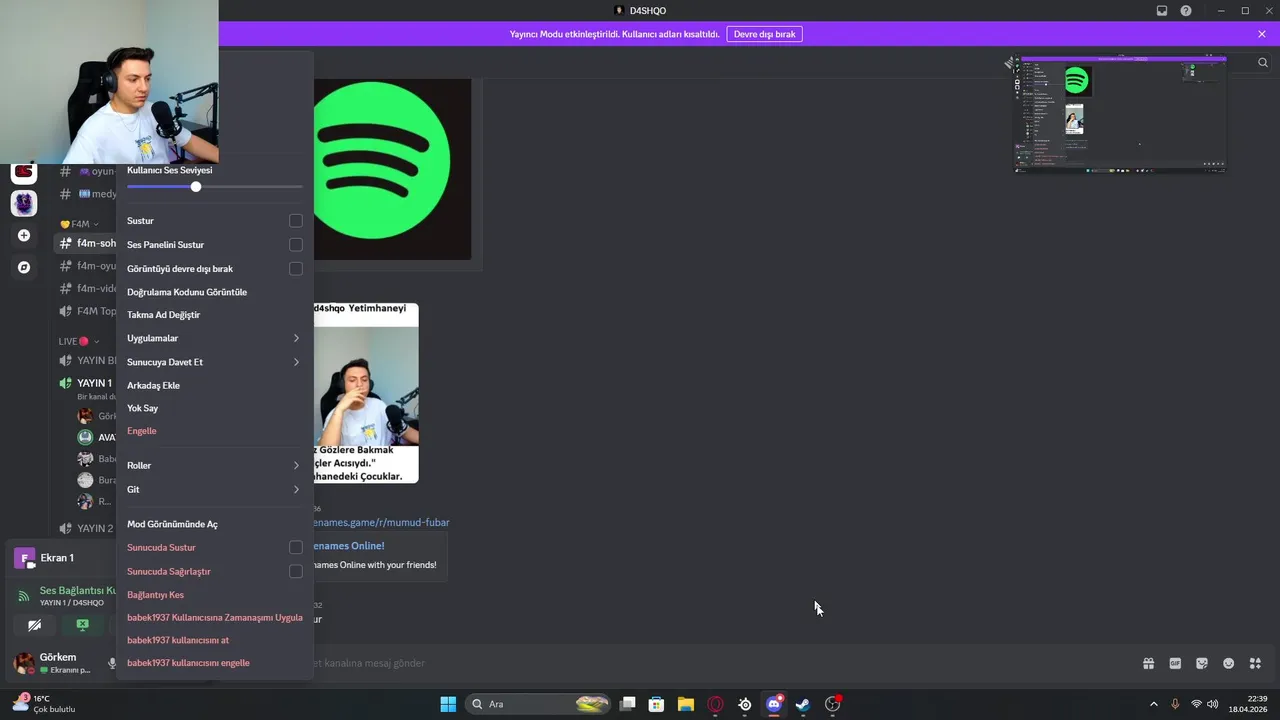Open Codenames Online embed title
1280x720 pixels.
pyautogui.click(x=348, y=546)
